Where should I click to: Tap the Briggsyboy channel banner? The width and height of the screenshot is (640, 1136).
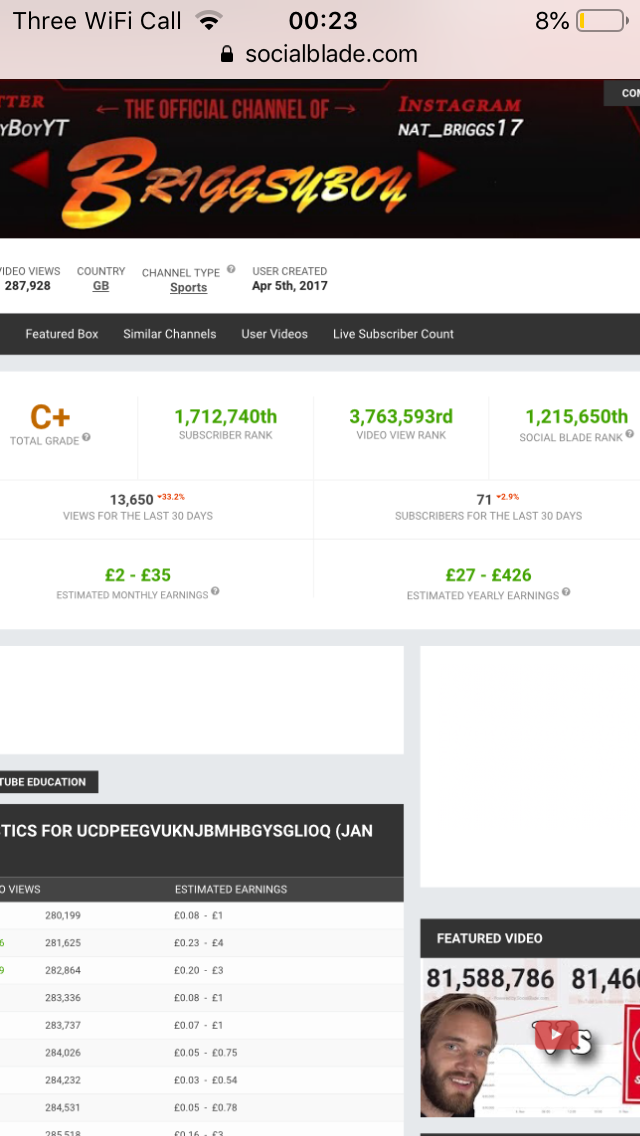click(x=320, y=159)
